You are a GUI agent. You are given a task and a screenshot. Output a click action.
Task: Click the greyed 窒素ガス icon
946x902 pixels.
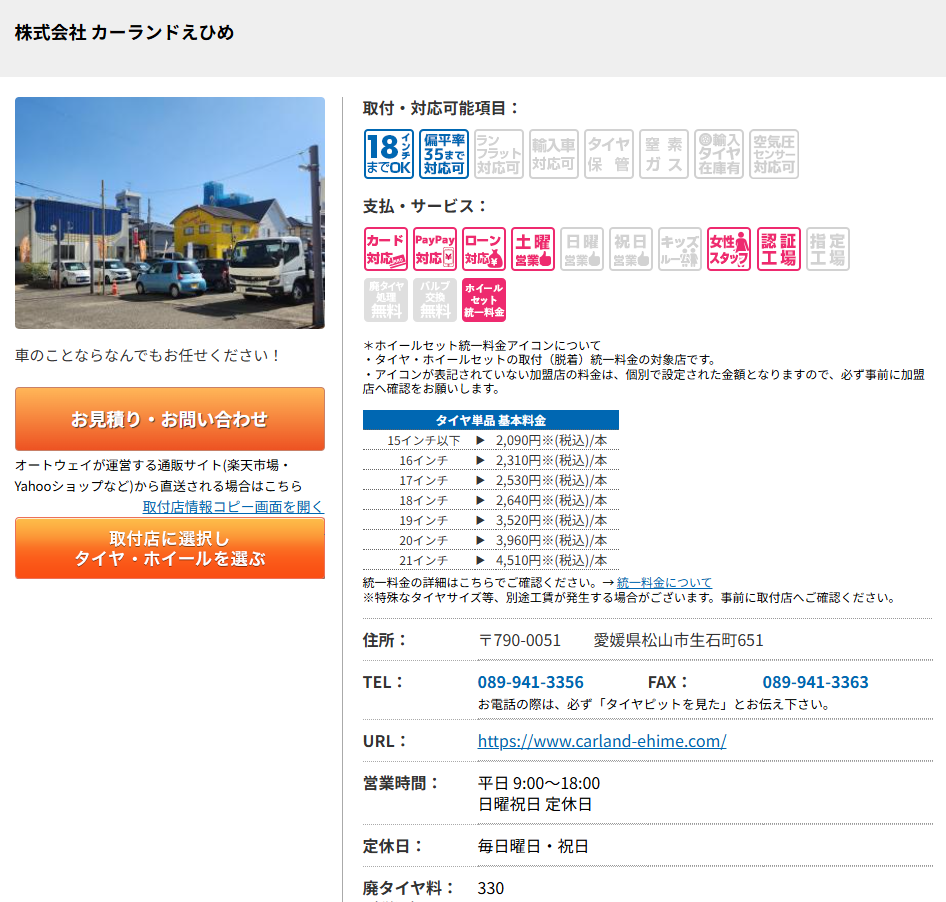(664, 154)
